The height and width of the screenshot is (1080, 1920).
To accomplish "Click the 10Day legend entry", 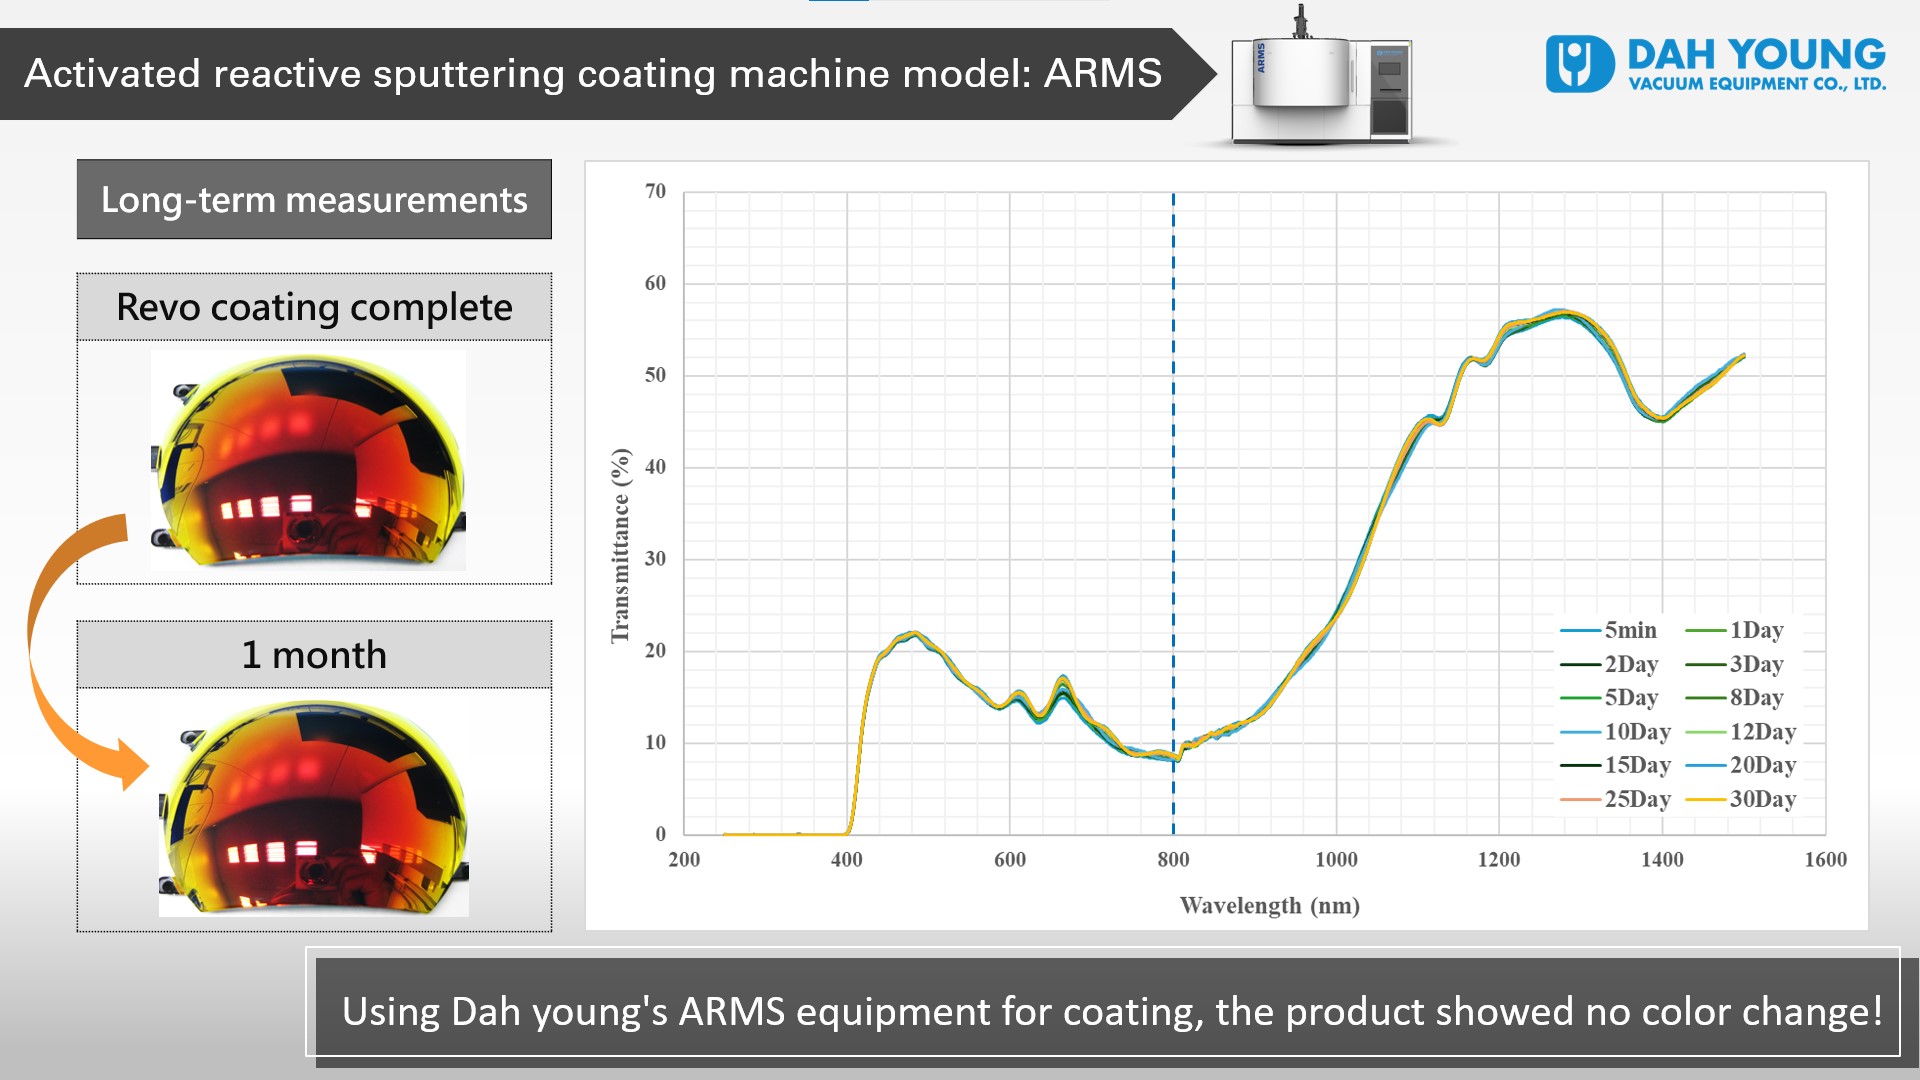I will 1615,731.
